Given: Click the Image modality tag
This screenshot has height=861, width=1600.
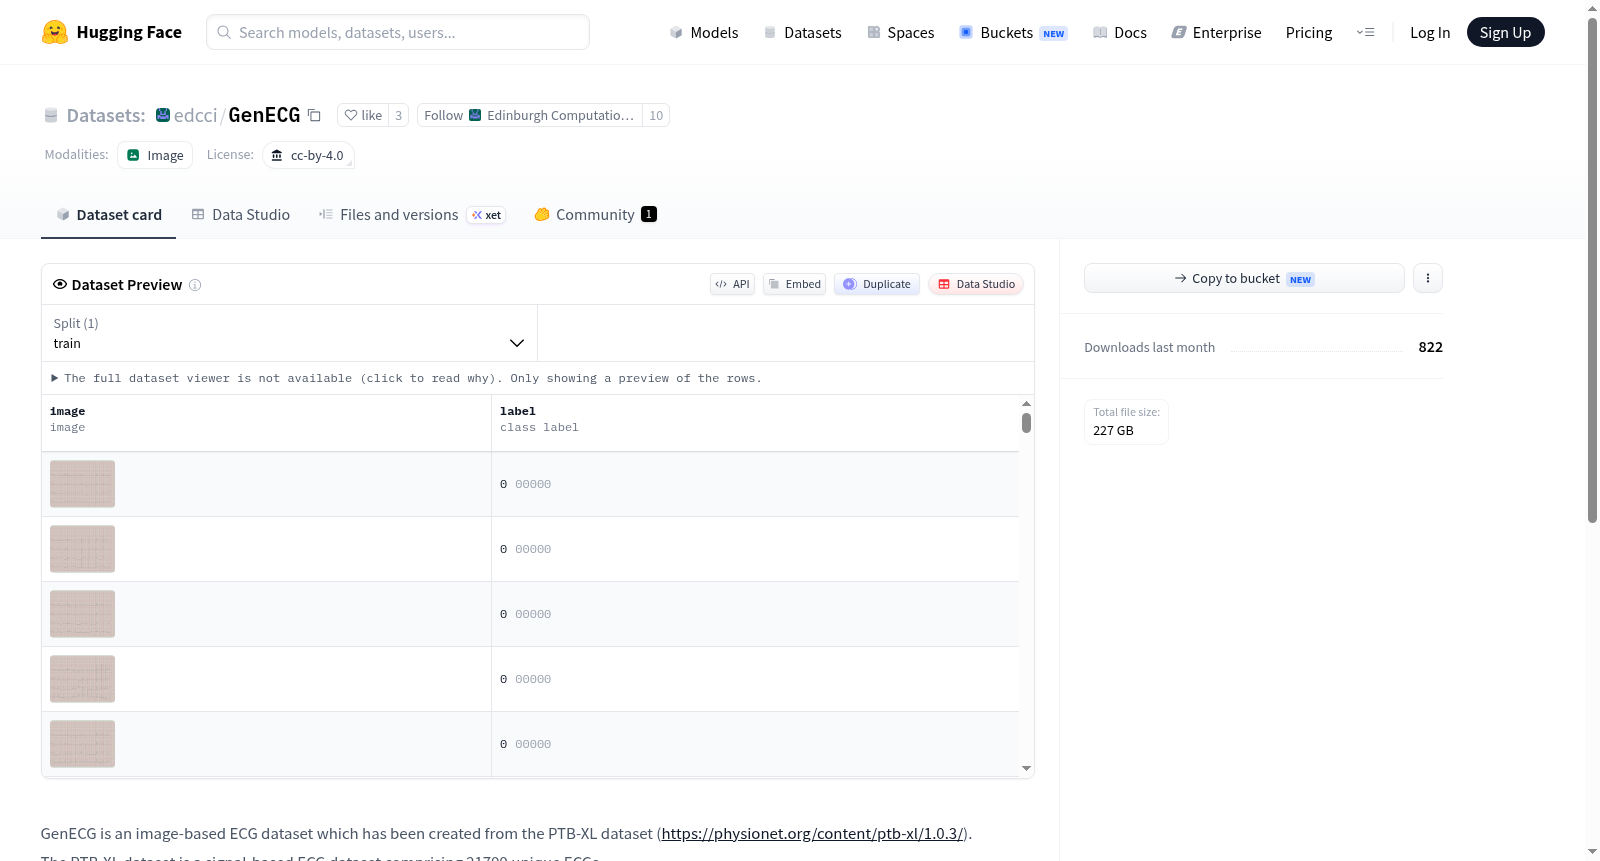Looking at the screenshot, I should tap(155, 155).
